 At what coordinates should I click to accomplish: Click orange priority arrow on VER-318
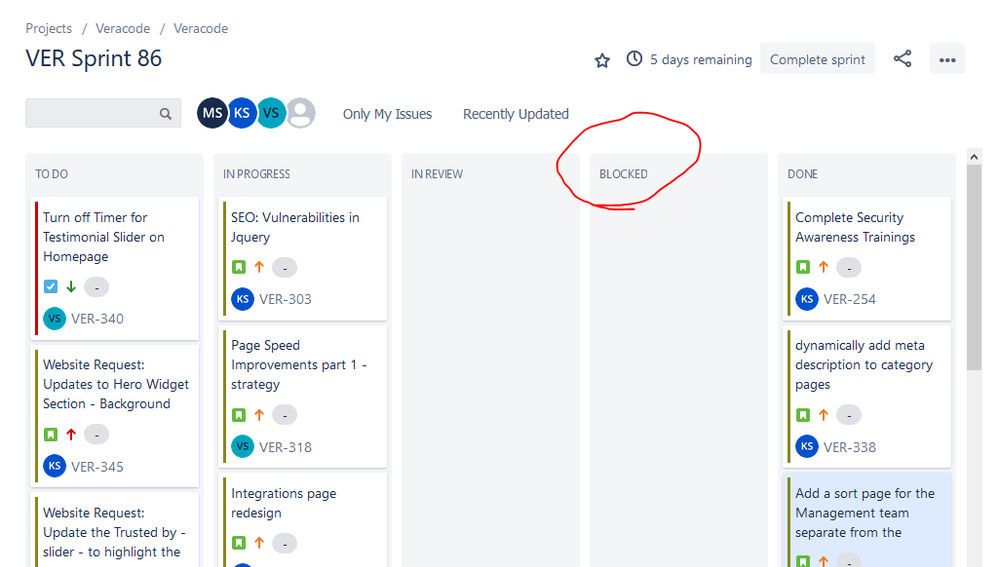tap(259, 415)
